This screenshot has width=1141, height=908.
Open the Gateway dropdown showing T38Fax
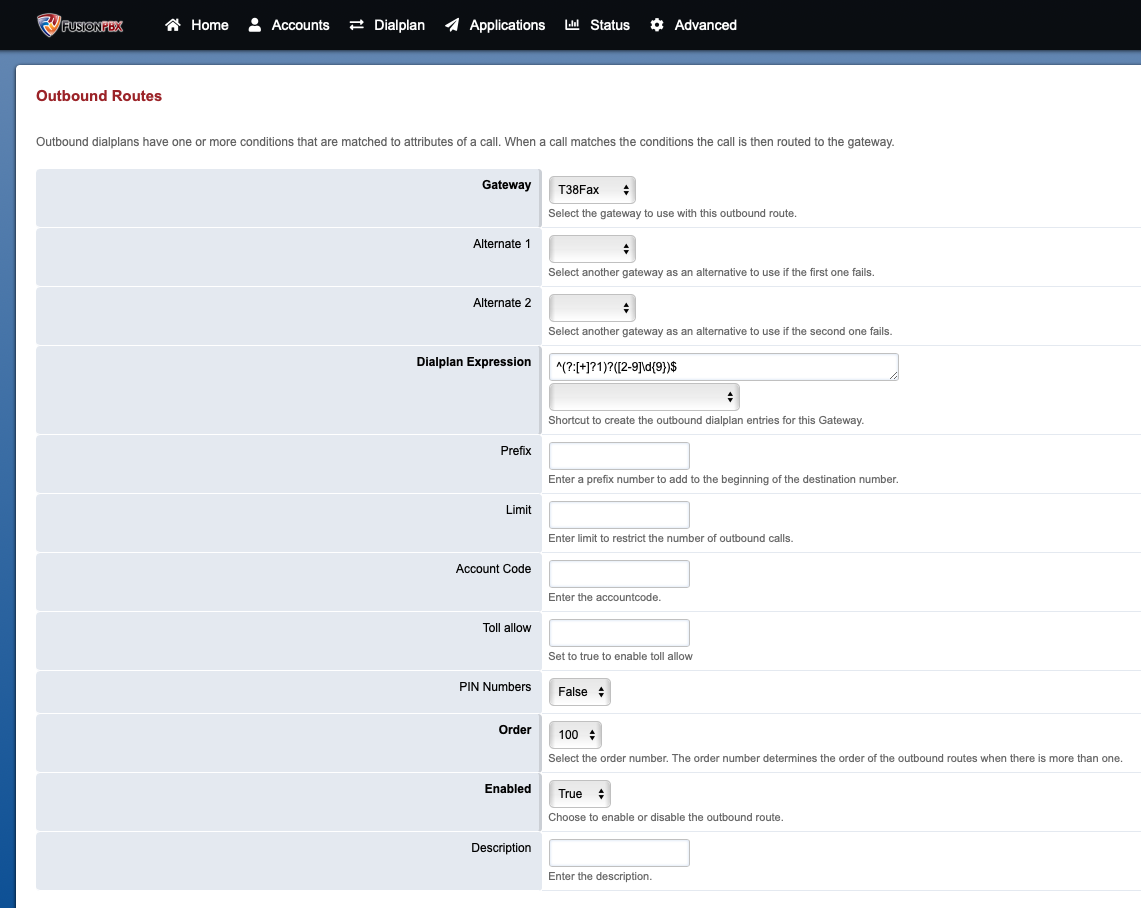pyautogui.click(x=592, y=189)
